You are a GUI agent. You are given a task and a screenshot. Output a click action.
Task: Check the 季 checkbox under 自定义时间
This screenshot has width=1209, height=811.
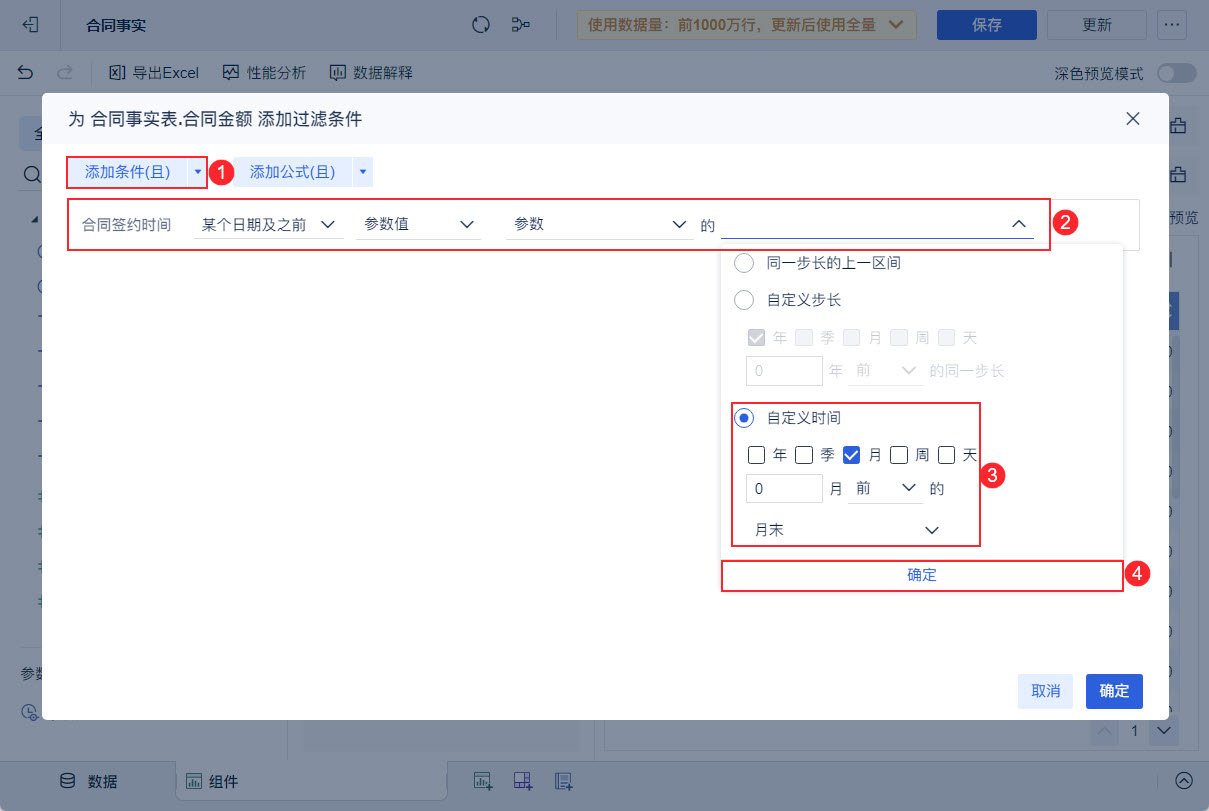pos(804,455)
